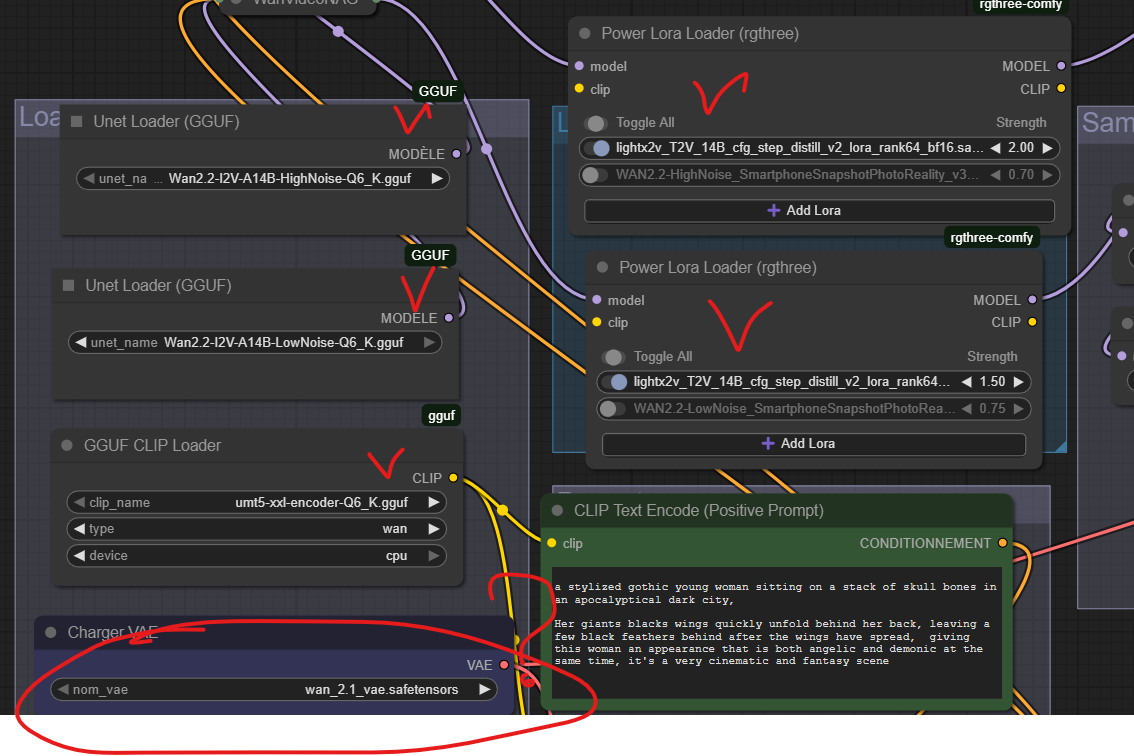Screen dimensions: 1134x756
Task: Click CLIP output dot of GGUF CLIP Loader
Action: coord(453,477)
